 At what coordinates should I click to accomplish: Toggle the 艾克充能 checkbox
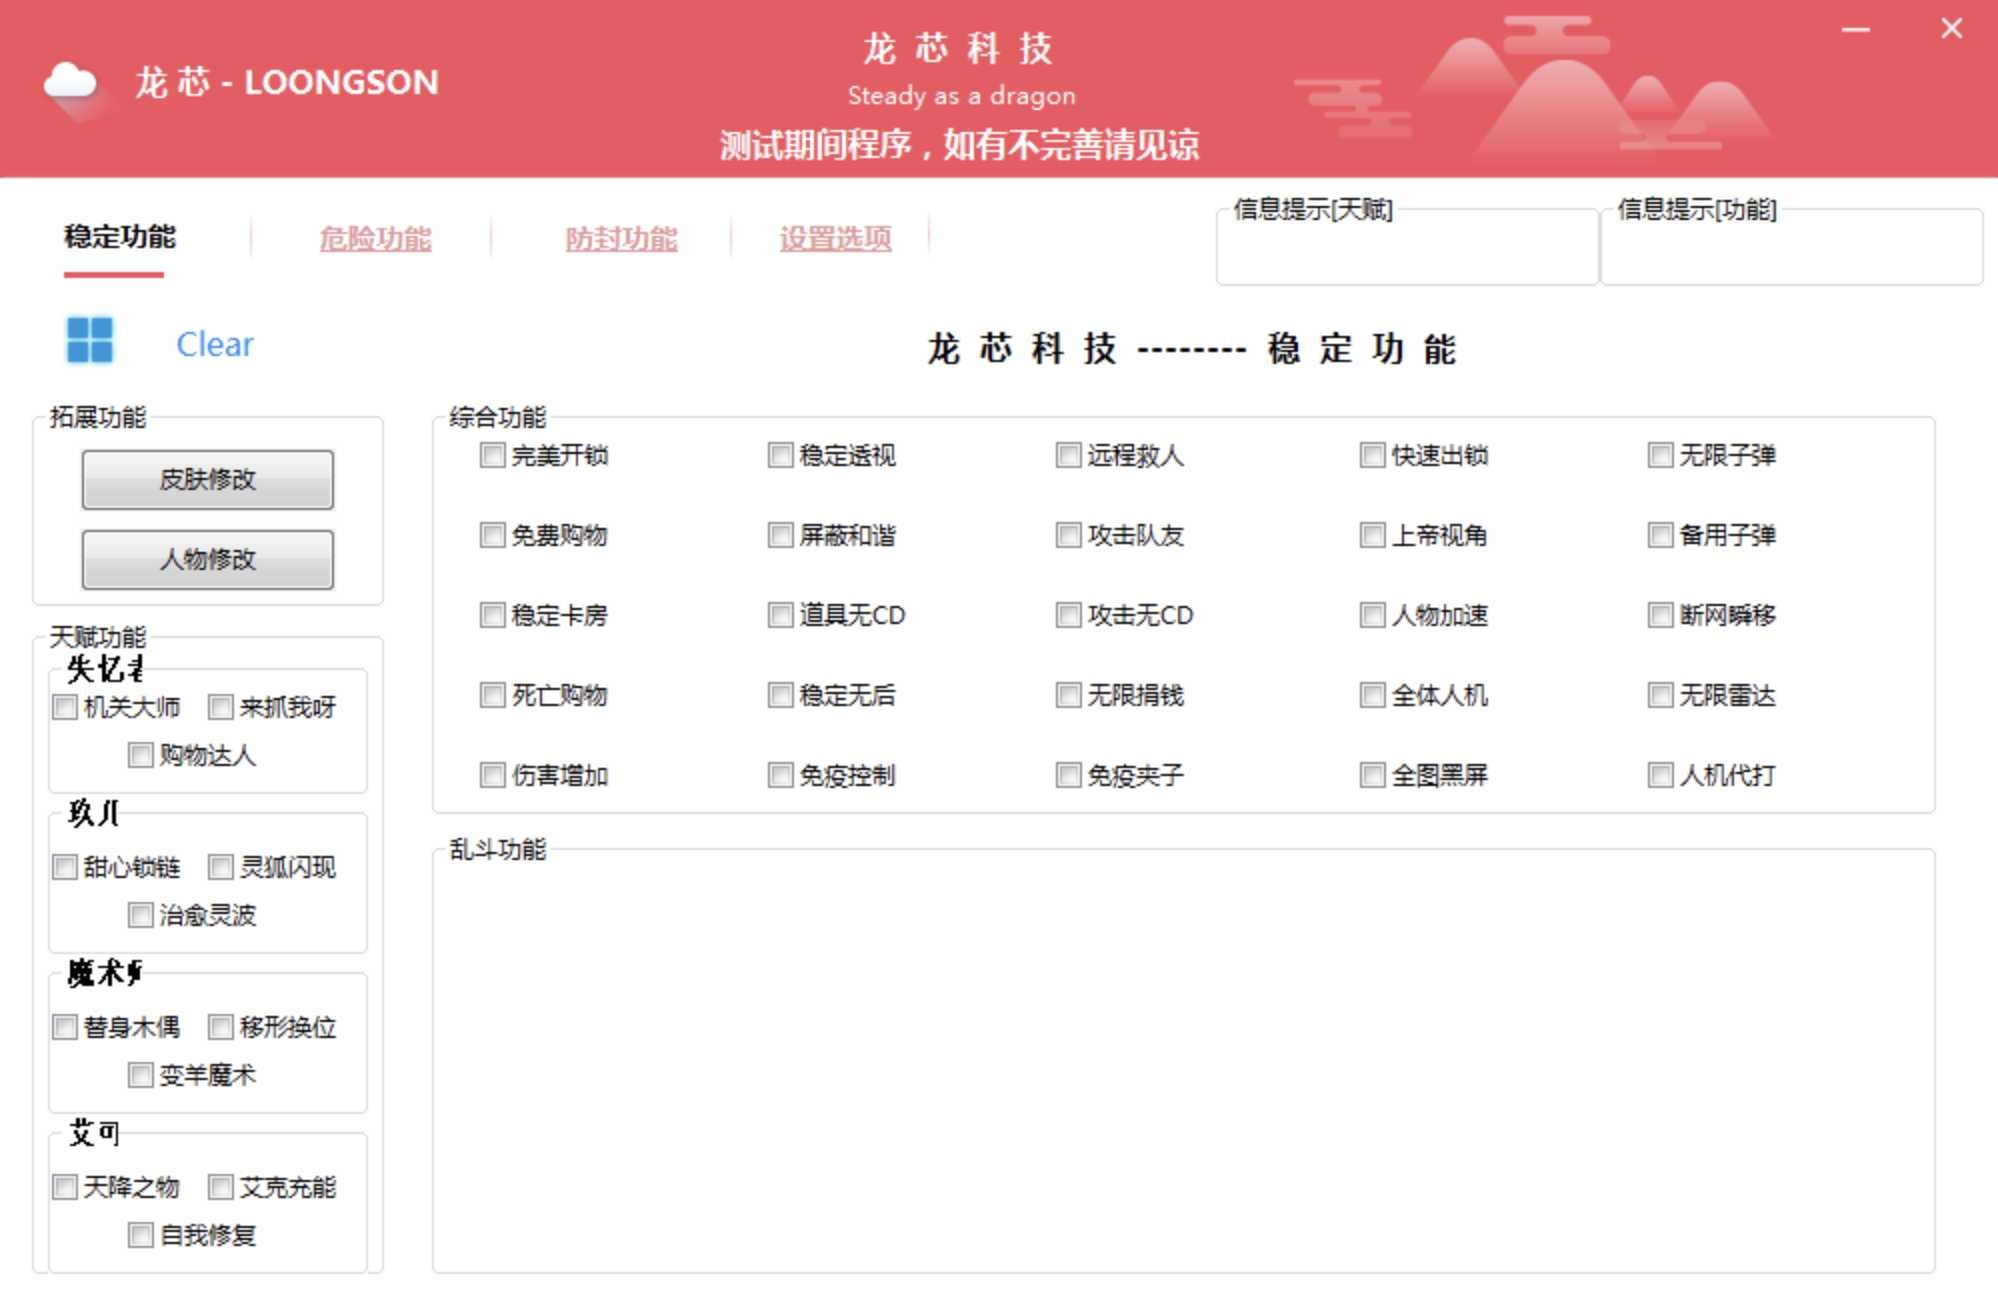[x=220, y=1187]
